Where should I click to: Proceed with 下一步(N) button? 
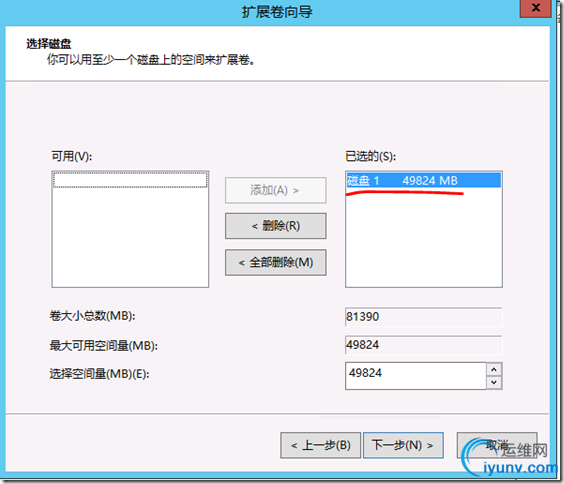coord(403,445)
